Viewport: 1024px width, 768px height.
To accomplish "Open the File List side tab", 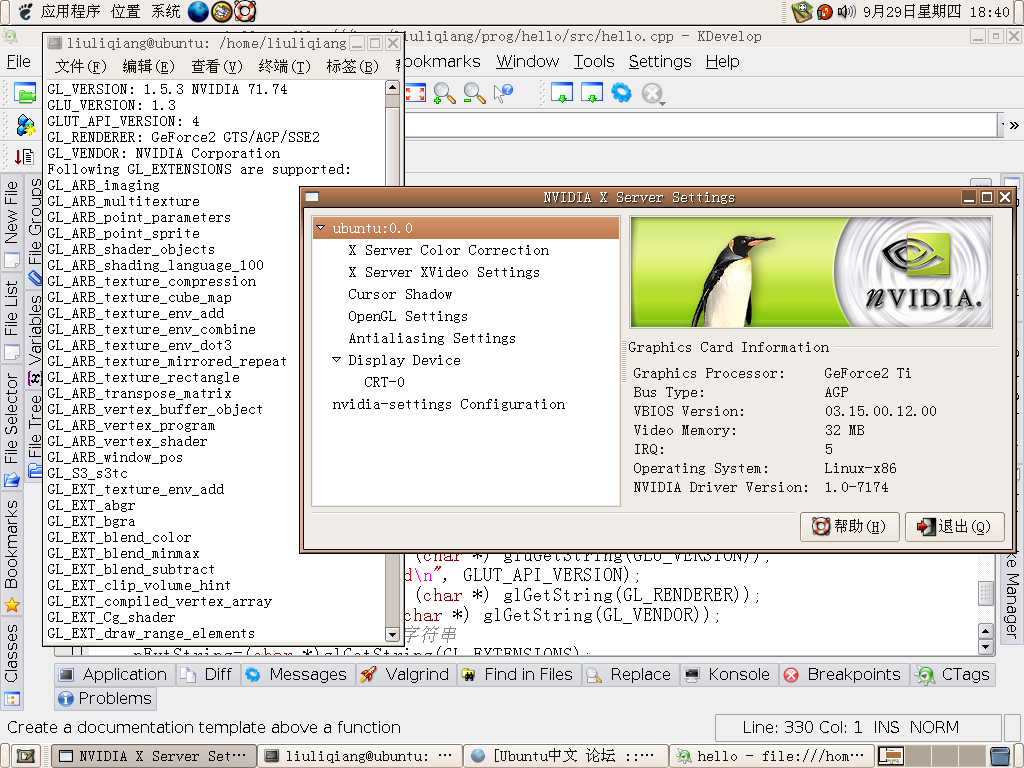I will tap(12, 320).
